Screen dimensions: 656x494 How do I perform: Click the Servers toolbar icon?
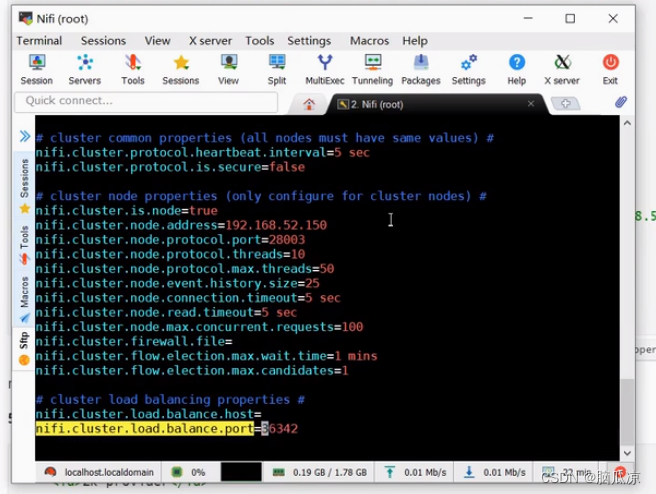click(x=85, y=70)
